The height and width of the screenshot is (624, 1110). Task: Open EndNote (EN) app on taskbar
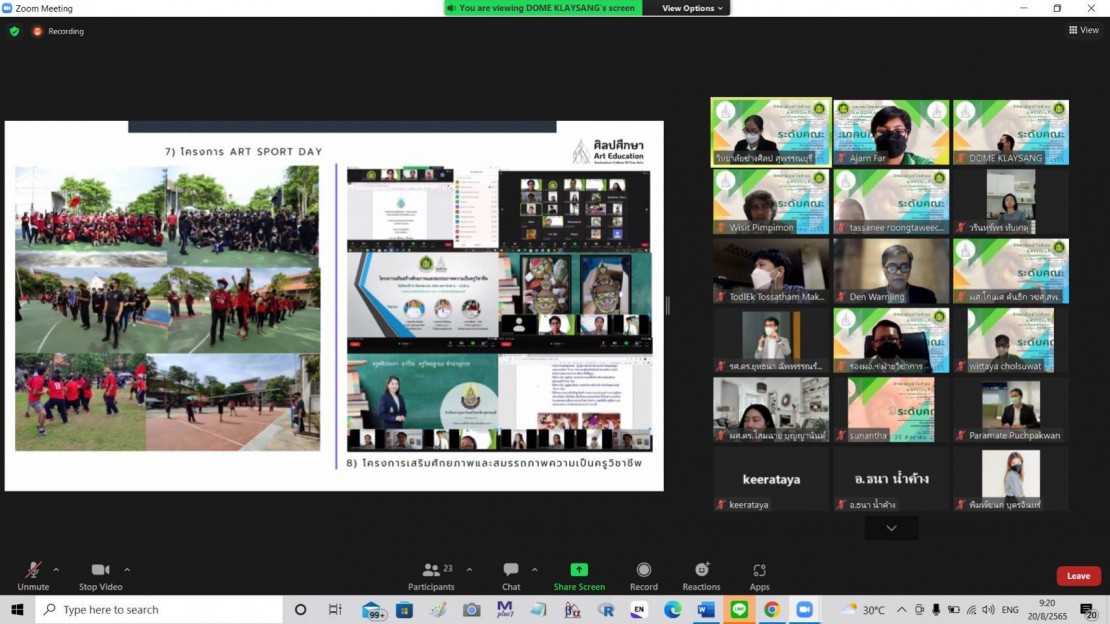coord(639,609)
